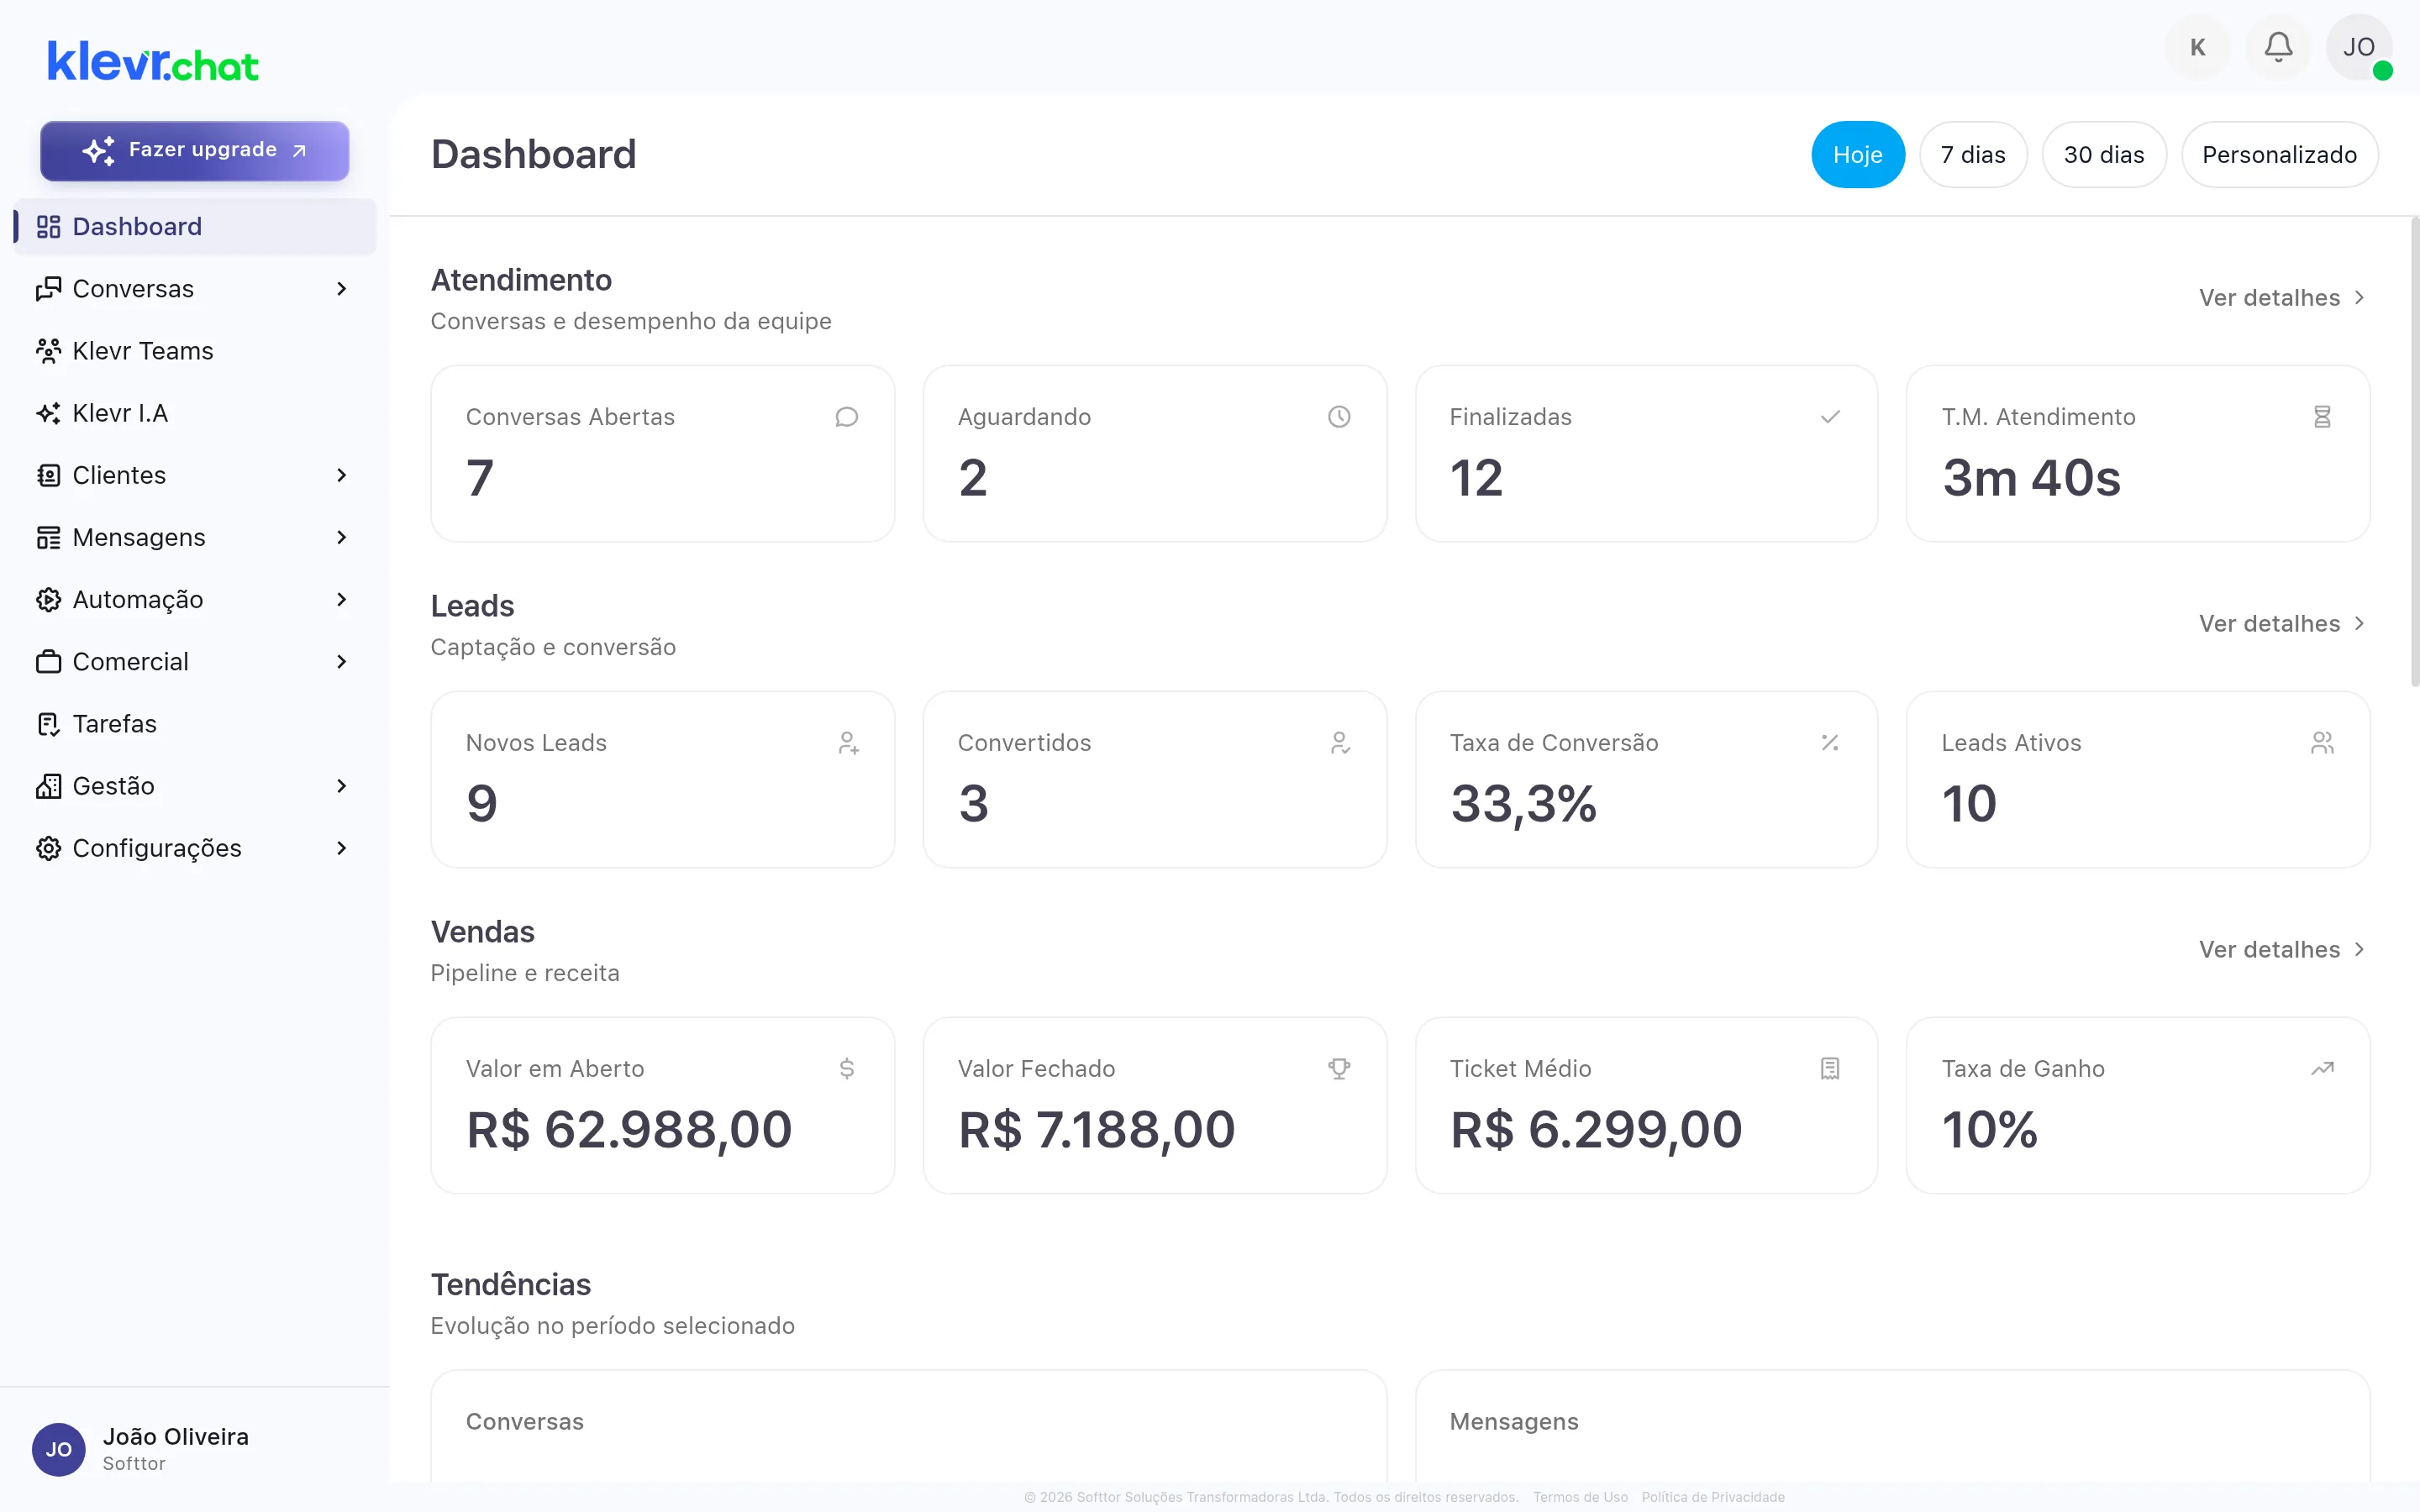Click the Conversas chat bubbles icon
The height and width of the screenshot is (1512, 2420).
pos(48,289)
